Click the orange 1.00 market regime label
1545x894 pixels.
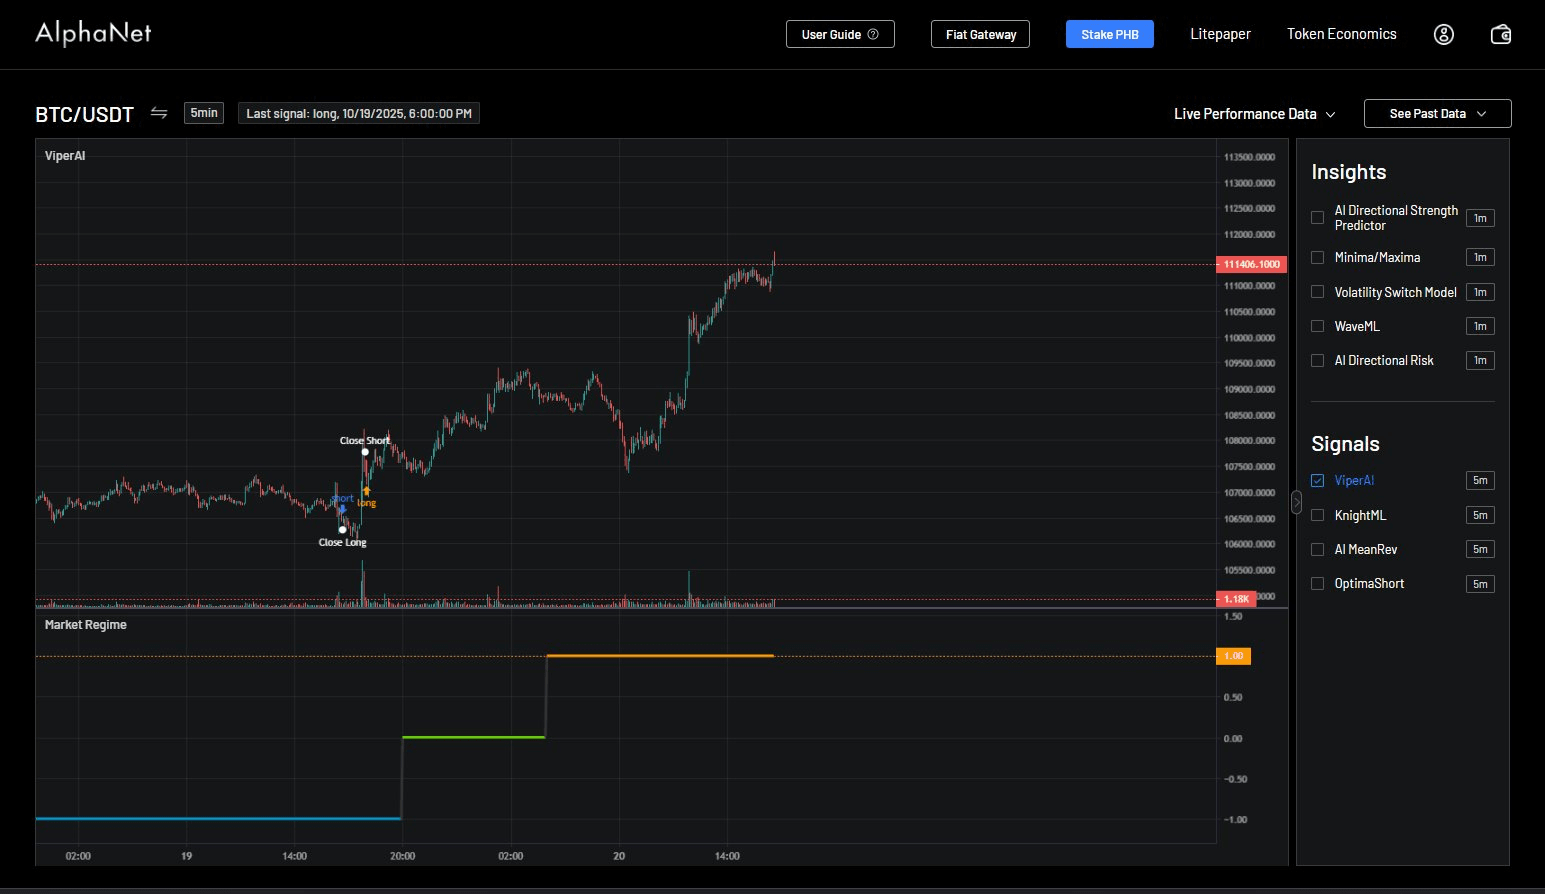coord(1233,656)
